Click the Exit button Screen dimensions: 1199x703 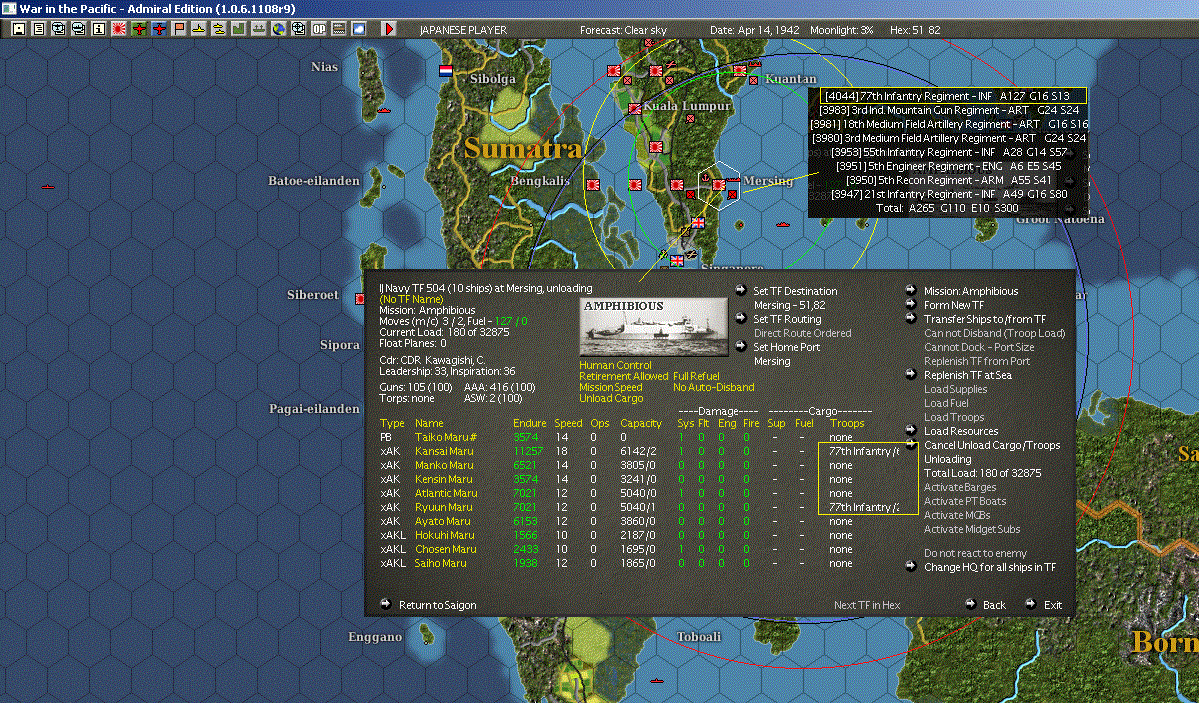coord(1053,604)
